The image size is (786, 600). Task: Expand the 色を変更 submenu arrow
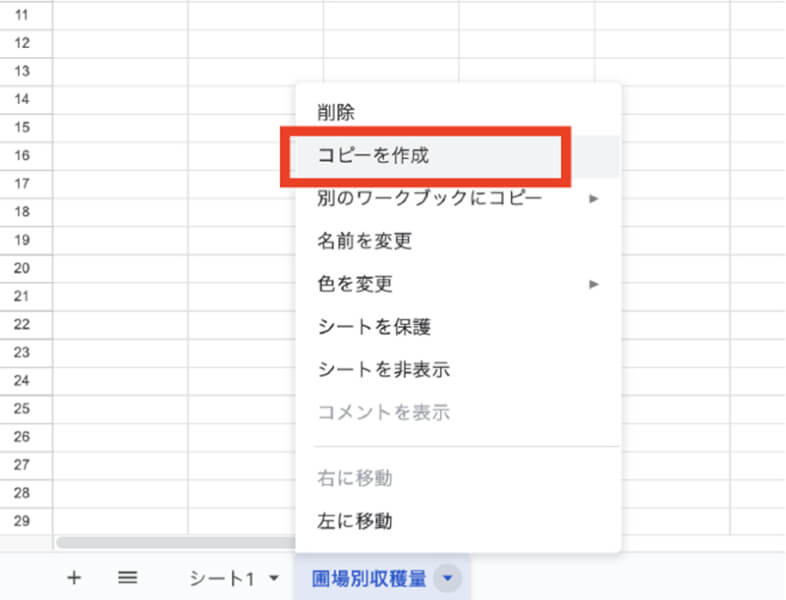pyautogui.click(x=593, y=284)
